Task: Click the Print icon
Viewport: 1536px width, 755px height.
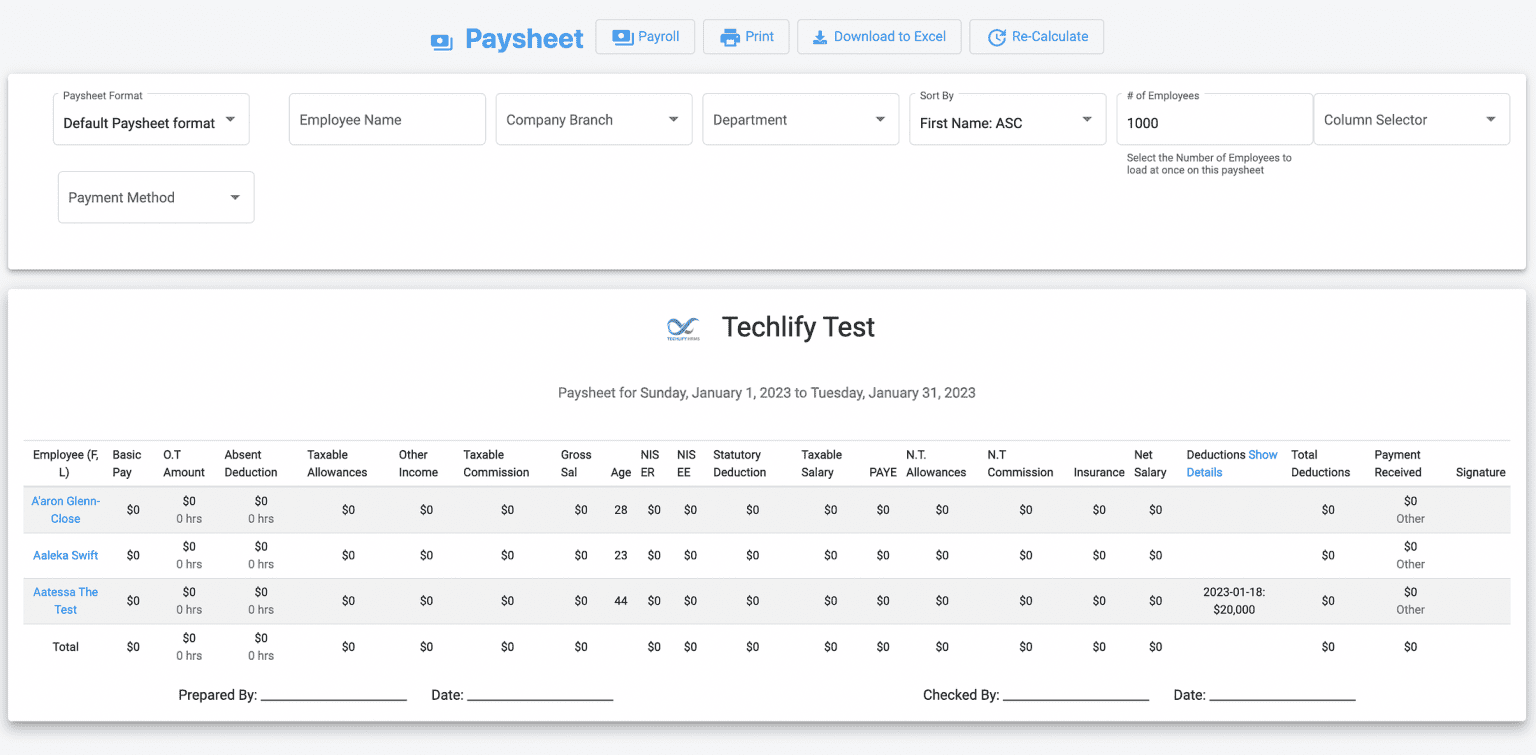Action: pyautogui.click(x=731, y=36)
